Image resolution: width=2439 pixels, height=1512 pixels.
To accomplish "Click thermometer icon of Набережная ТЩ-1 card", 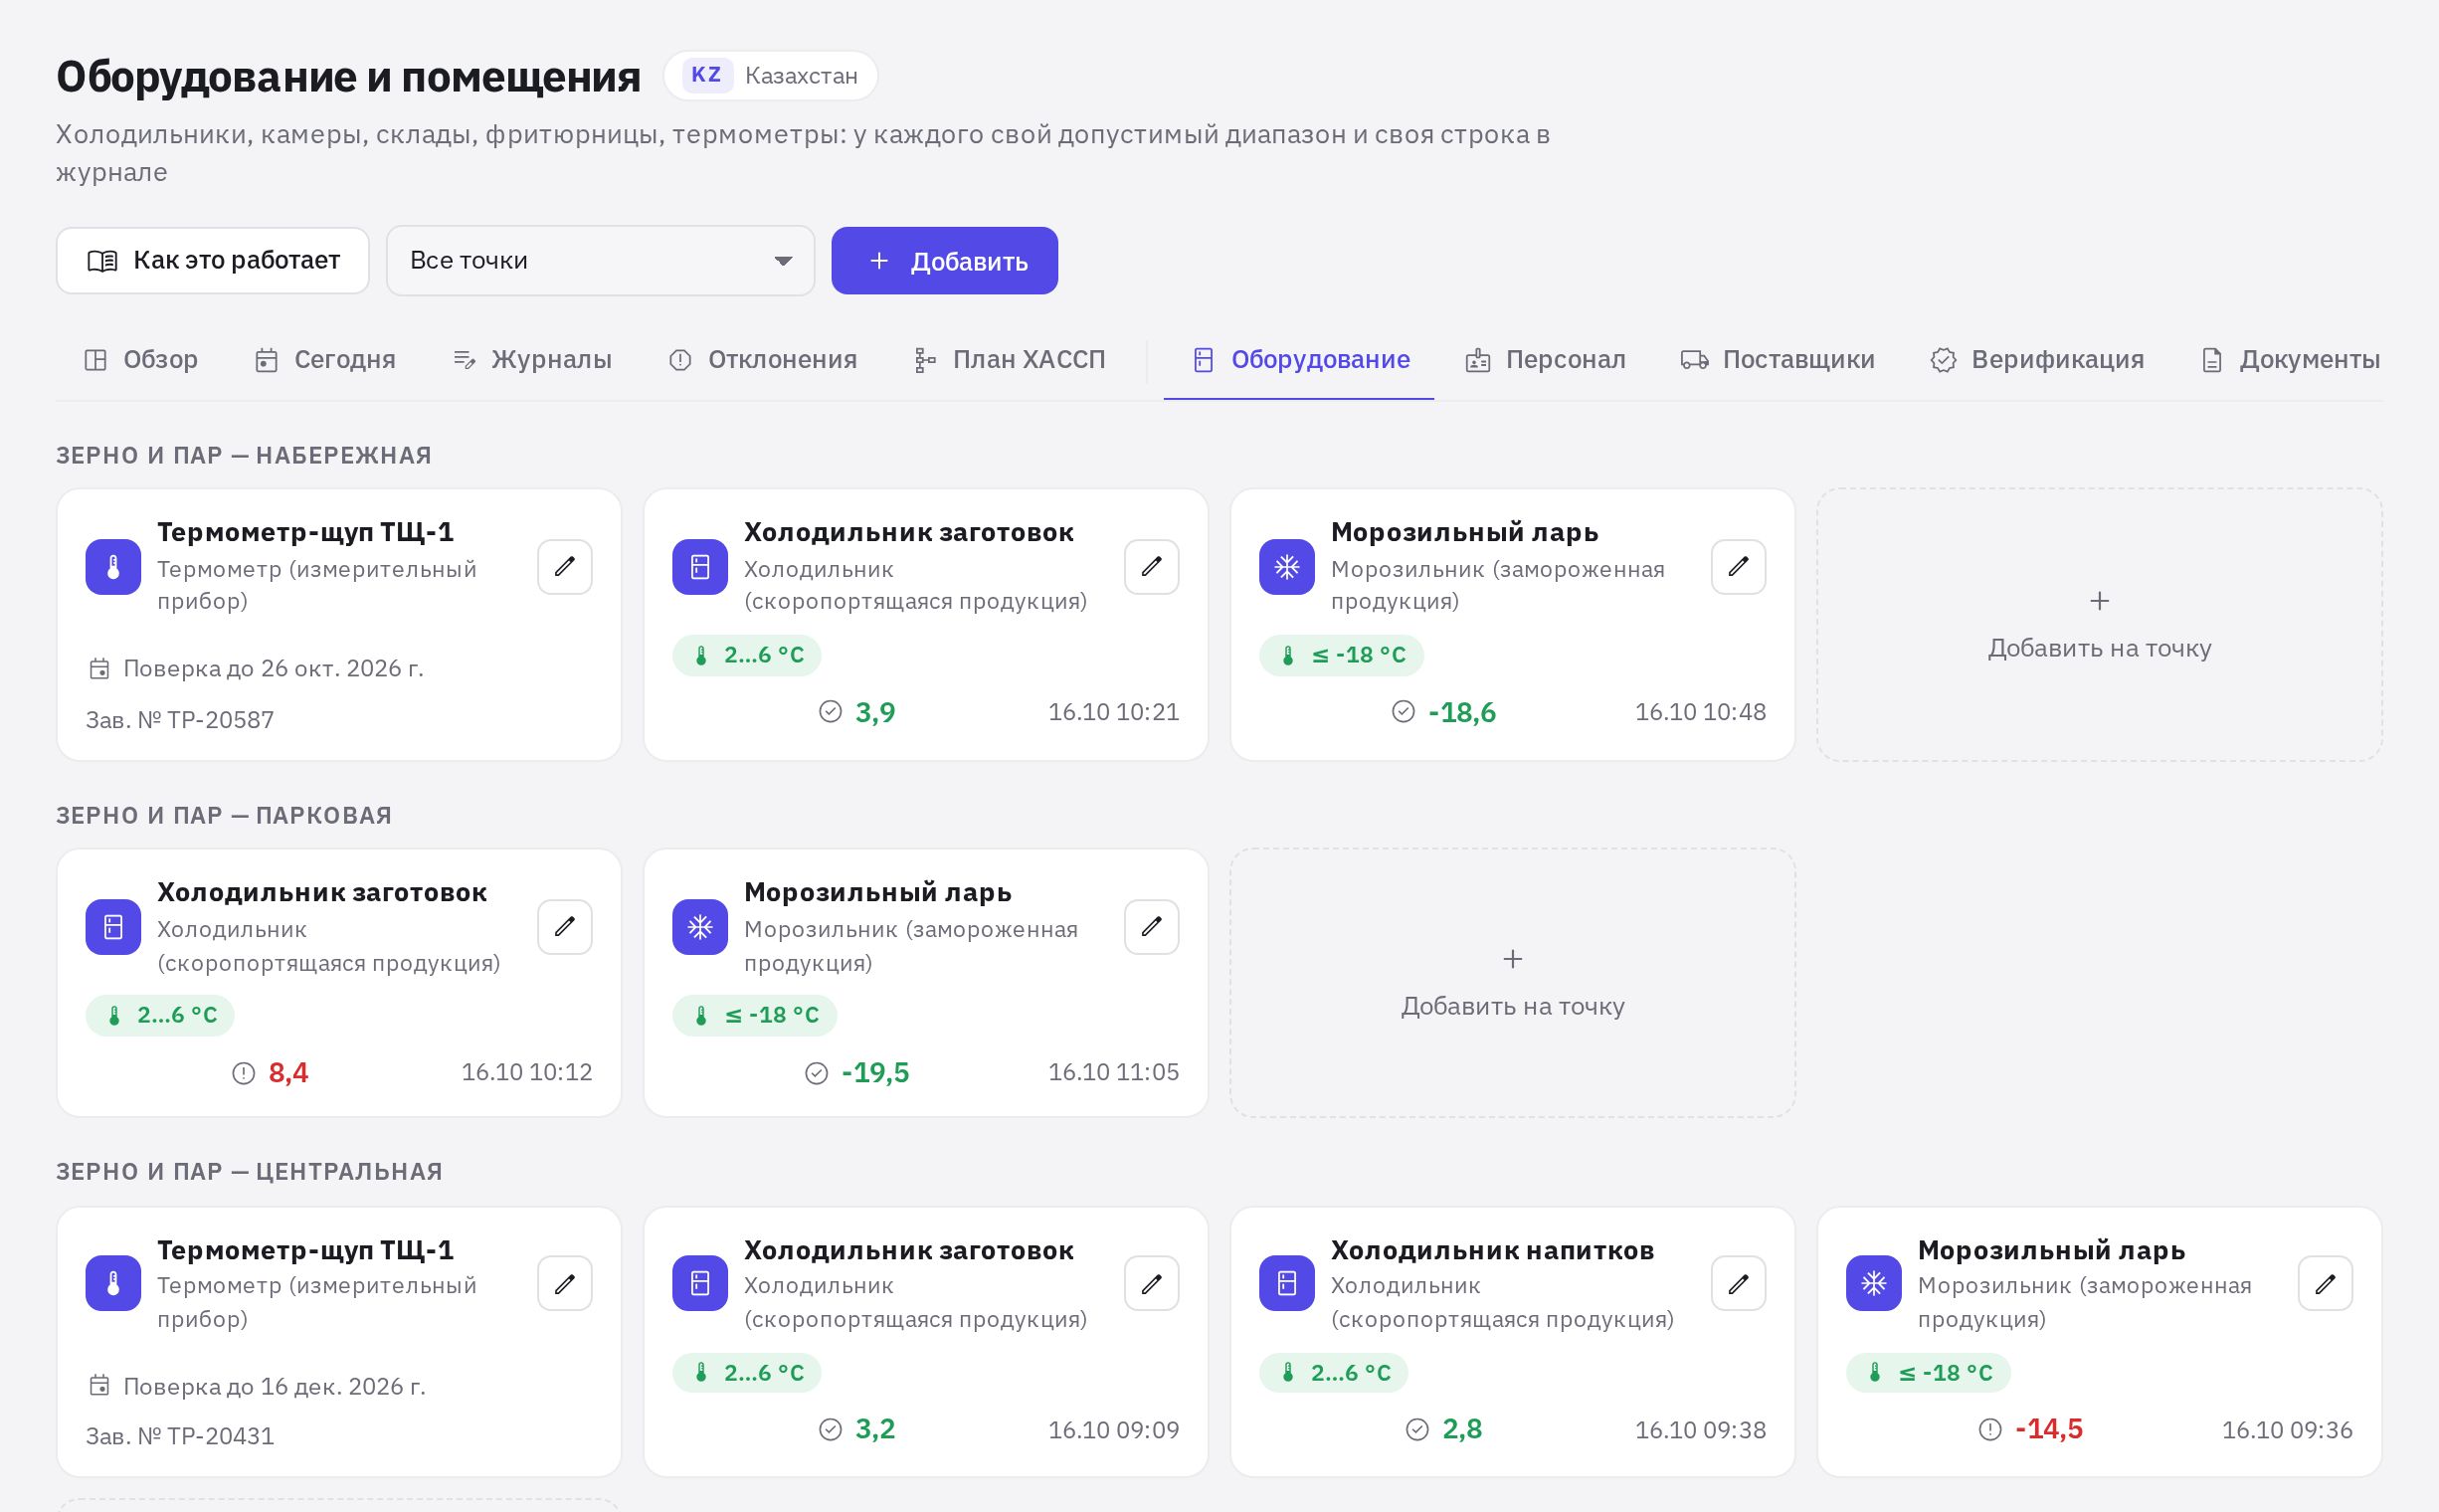I will tap(113, 567).
